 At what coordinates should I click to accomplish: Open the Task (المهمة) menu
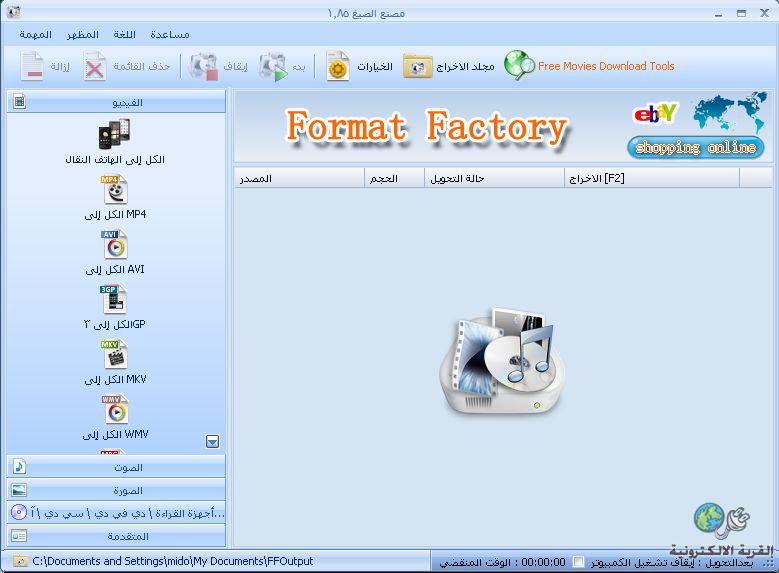(35, 34)
